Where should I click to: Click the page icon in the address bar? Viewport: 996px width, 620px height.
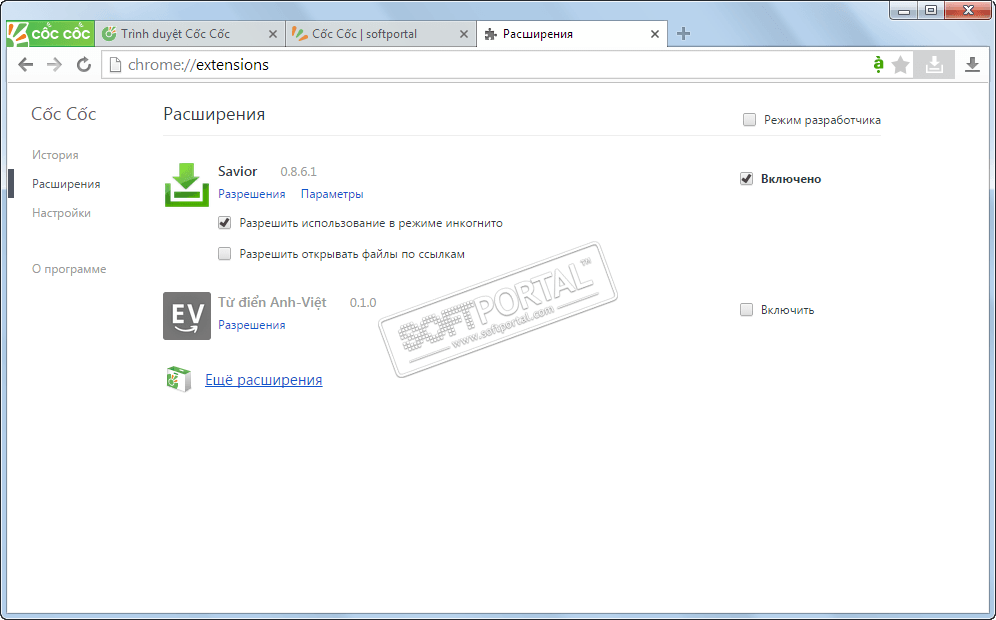click(115, 65)
